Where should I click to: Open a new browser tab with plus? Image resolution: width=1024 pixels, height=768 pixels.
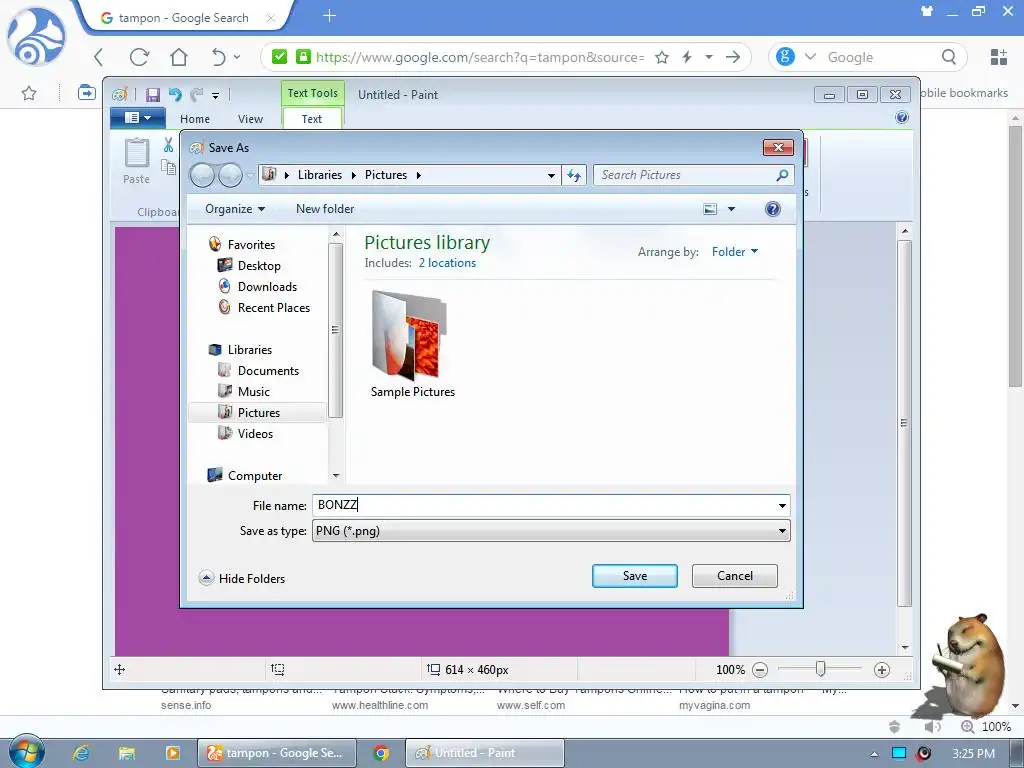pyautogui.click(x=329, y=16)
